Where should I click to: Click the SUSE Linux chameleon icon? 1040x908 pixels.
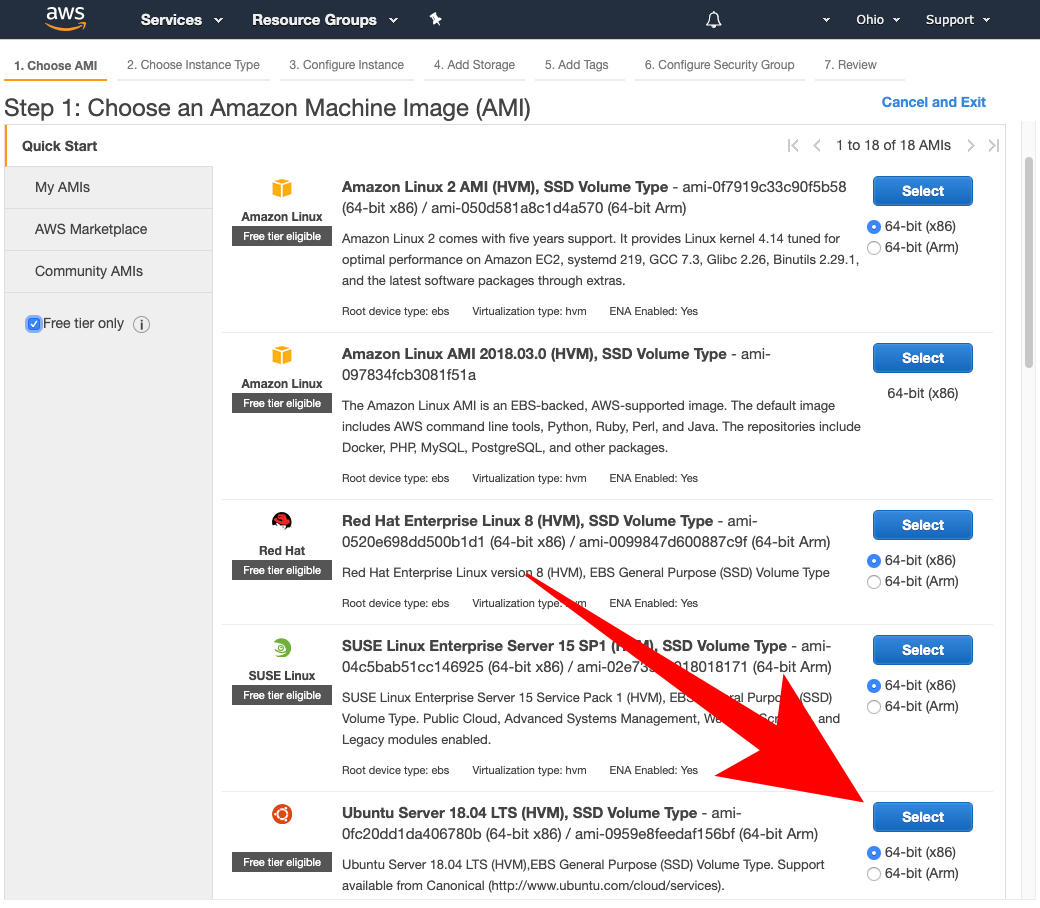pos(282,647)
